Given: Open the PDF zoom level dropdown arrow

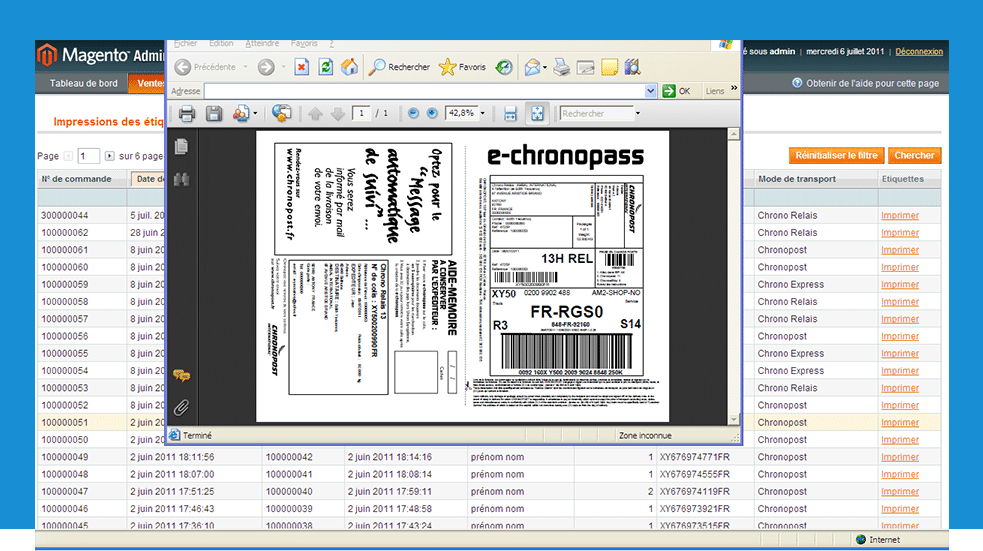Looking at the screenshot, I should pyautogui.click(x=482, y=113).
